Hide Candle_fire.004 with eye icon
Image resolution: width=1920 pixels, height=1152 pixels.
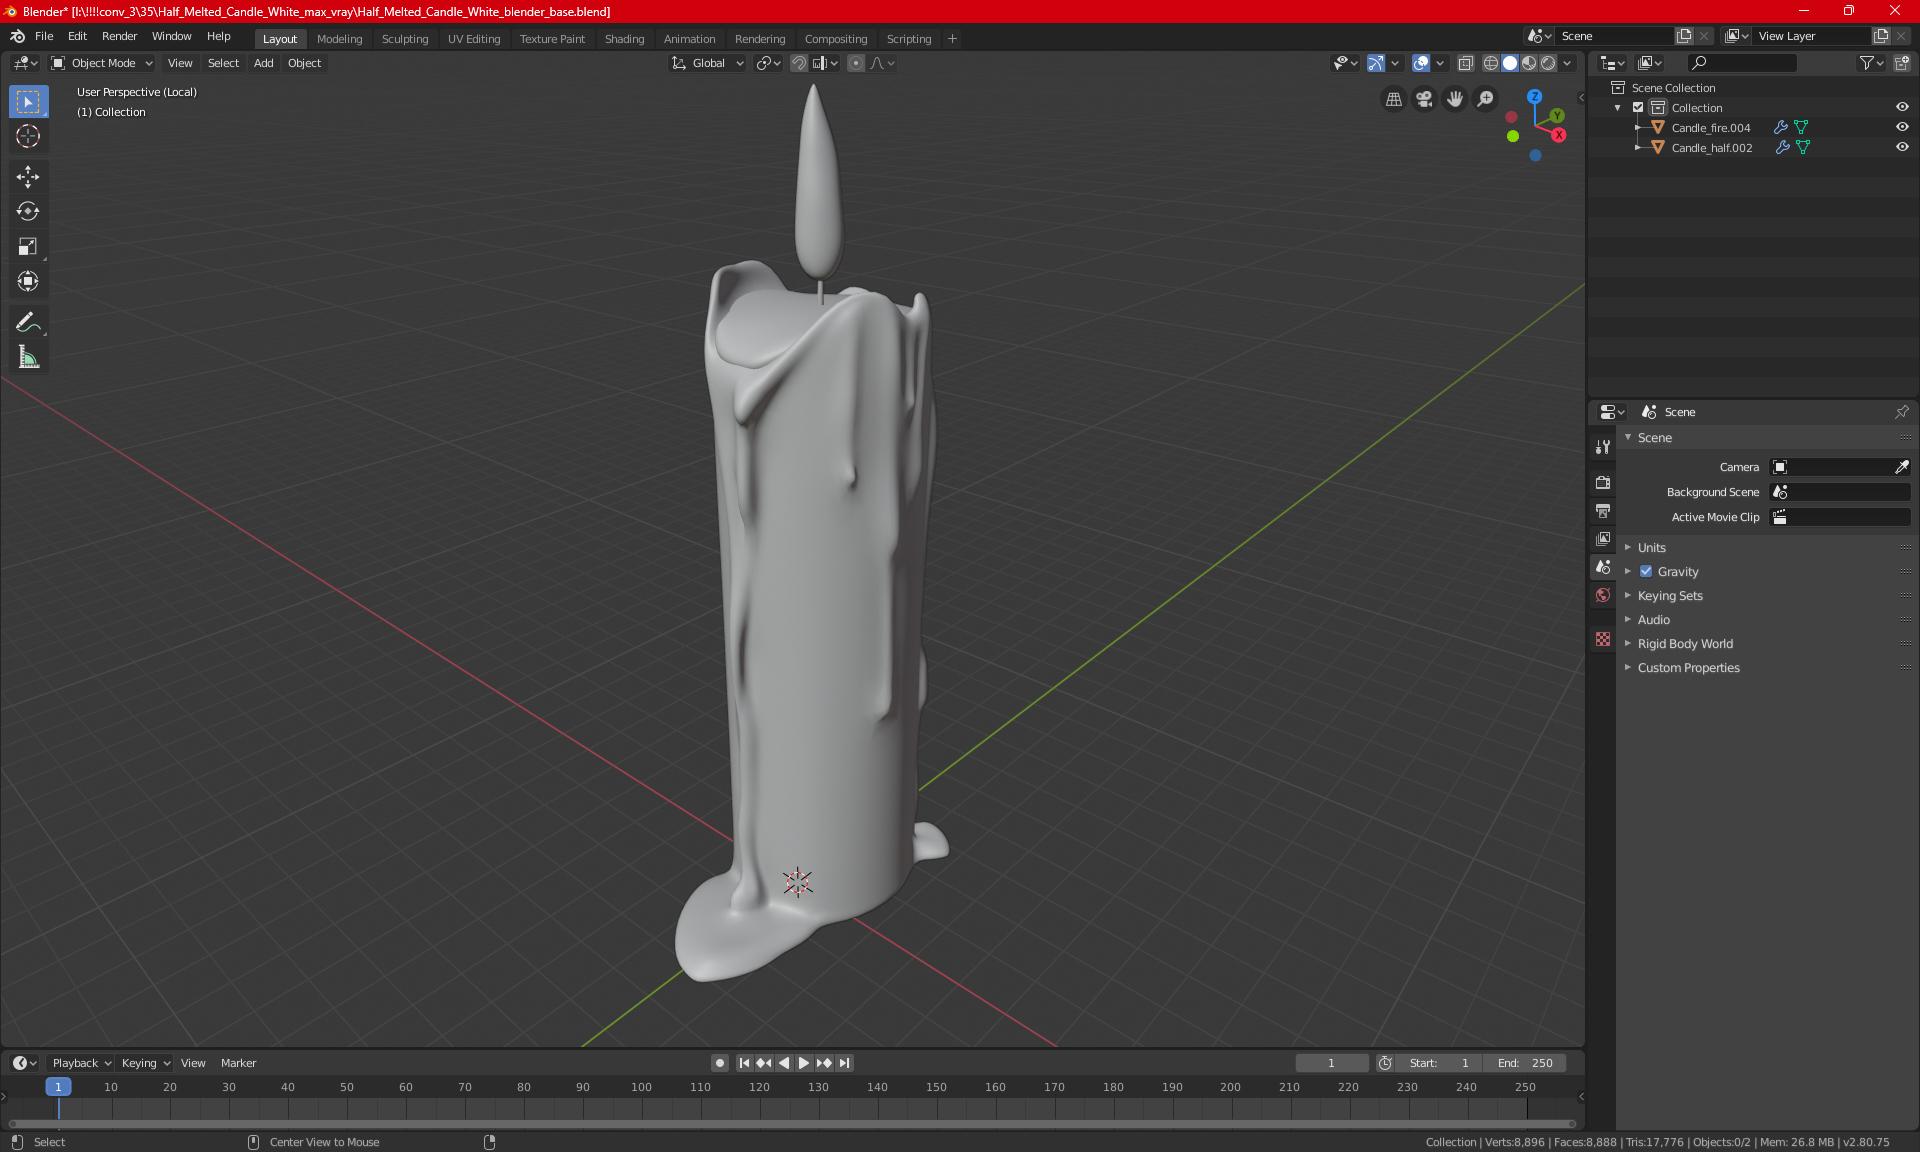(1902, 127)
